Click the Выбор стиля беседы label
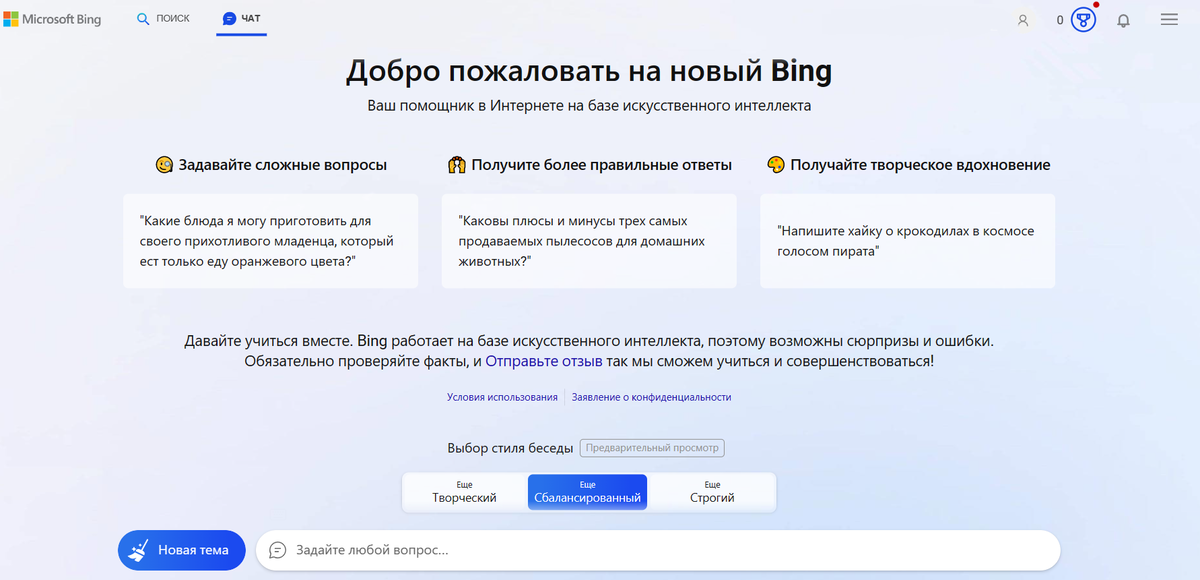1200x580 pixels. 510,448
